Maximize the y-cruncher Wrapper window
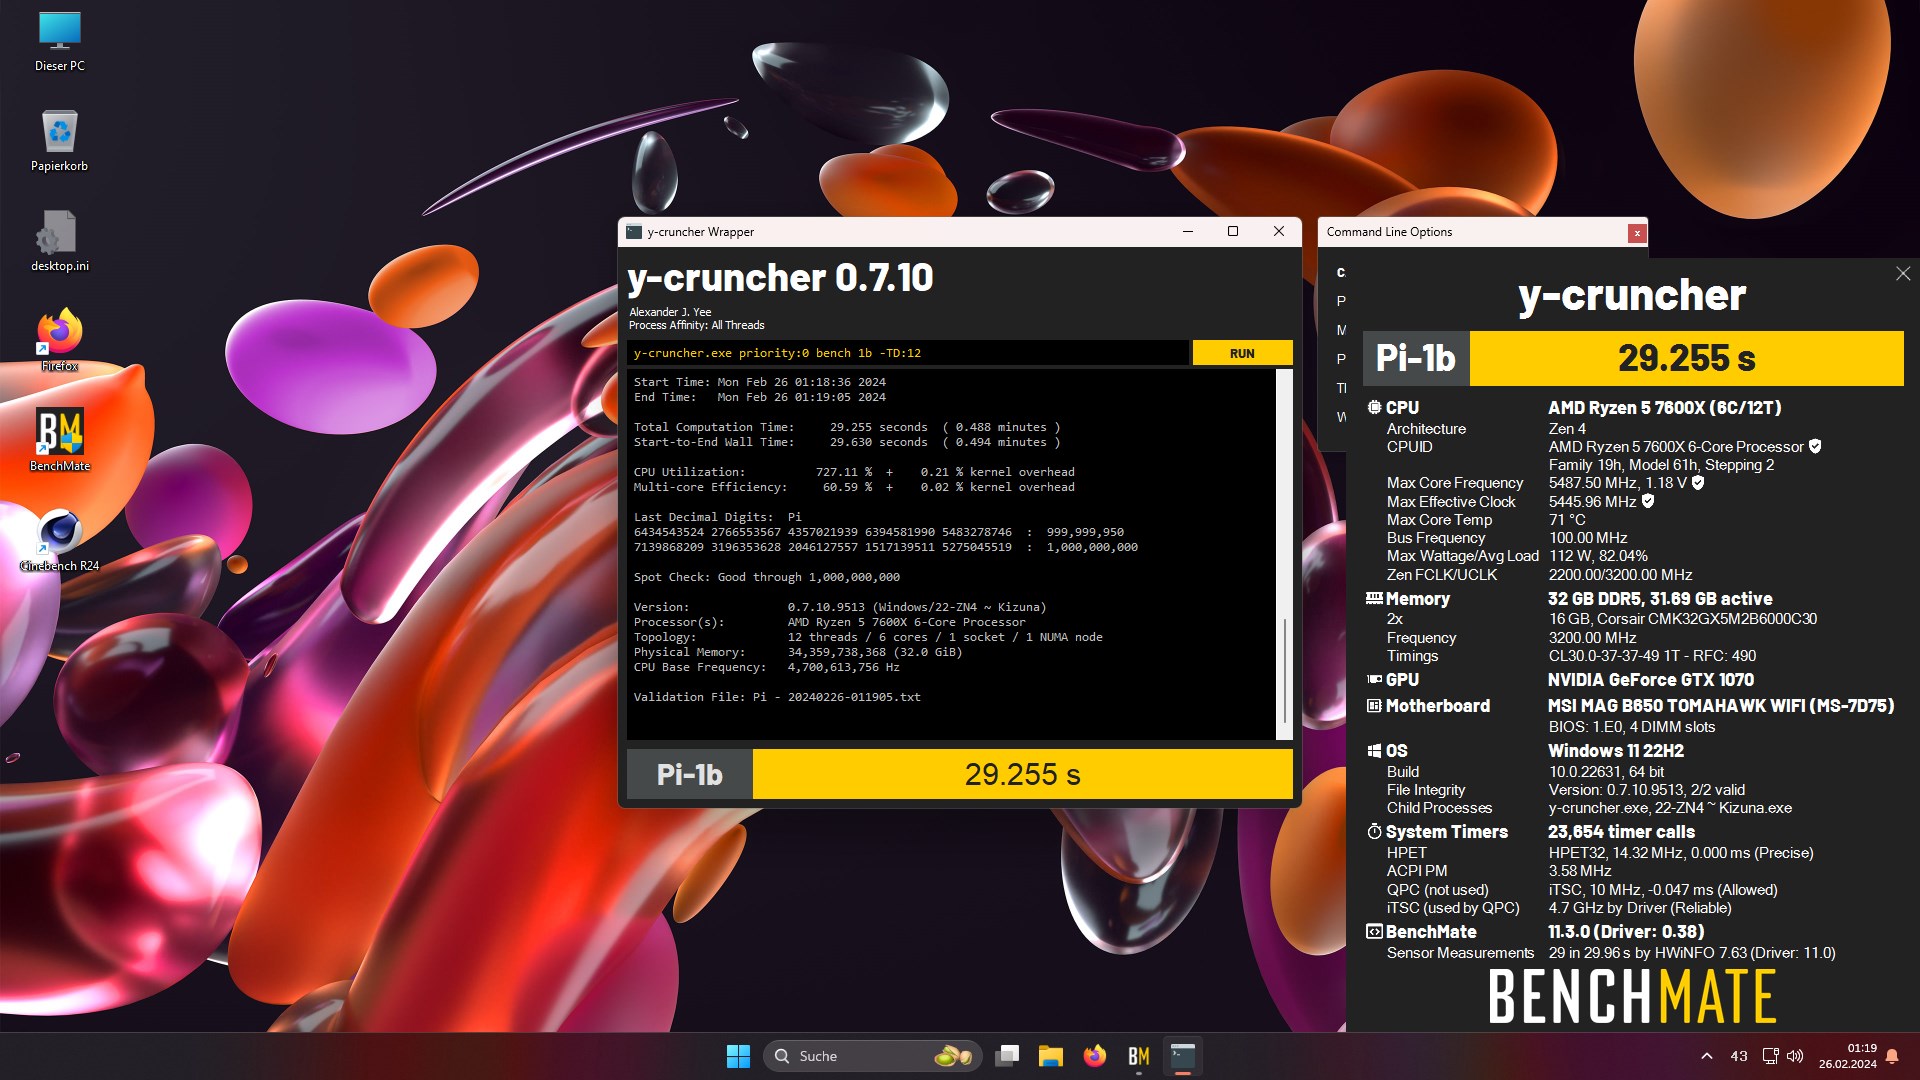This screenshot has height=1080, width=1920. pyautogui.click(x=1233, y=231)
